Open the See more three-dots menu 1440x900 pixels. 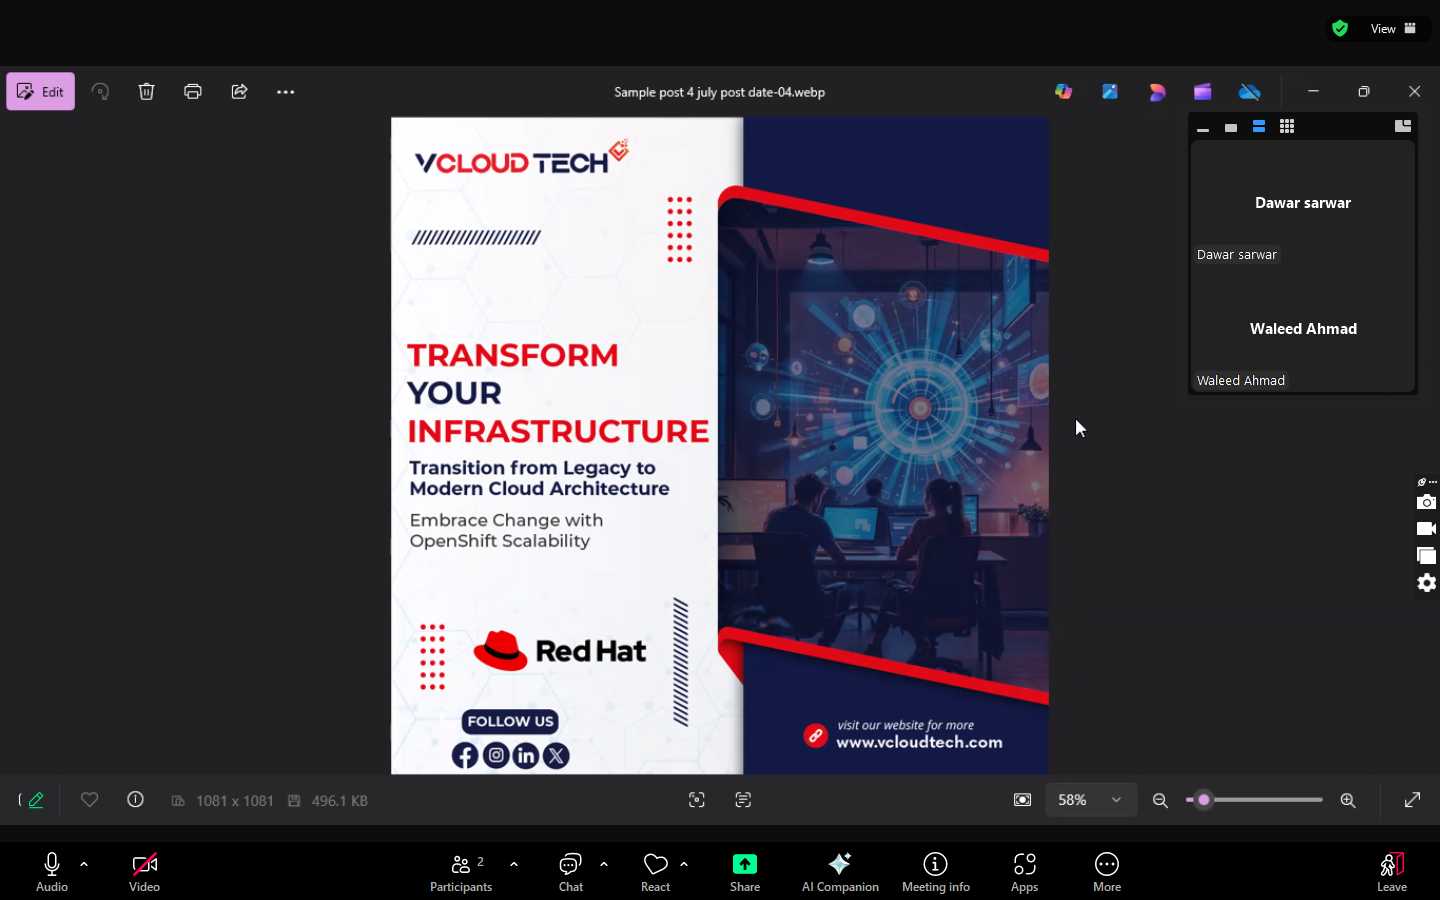coord(286,92)
